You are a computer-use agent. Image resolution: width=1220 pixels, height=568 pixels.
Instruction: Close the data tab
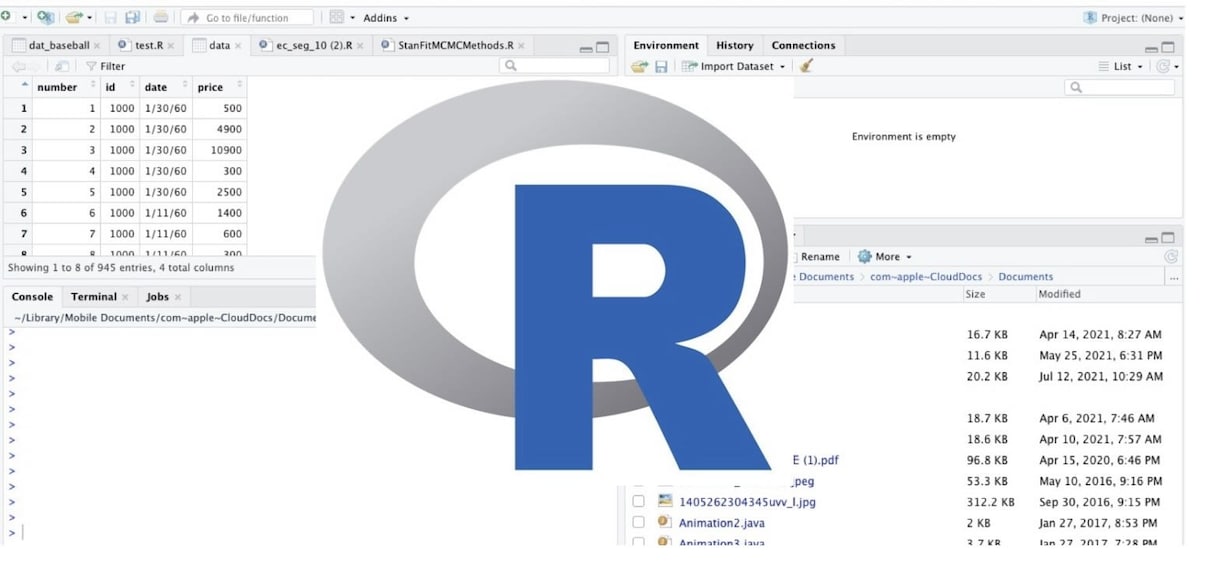(x=239, y=46)
